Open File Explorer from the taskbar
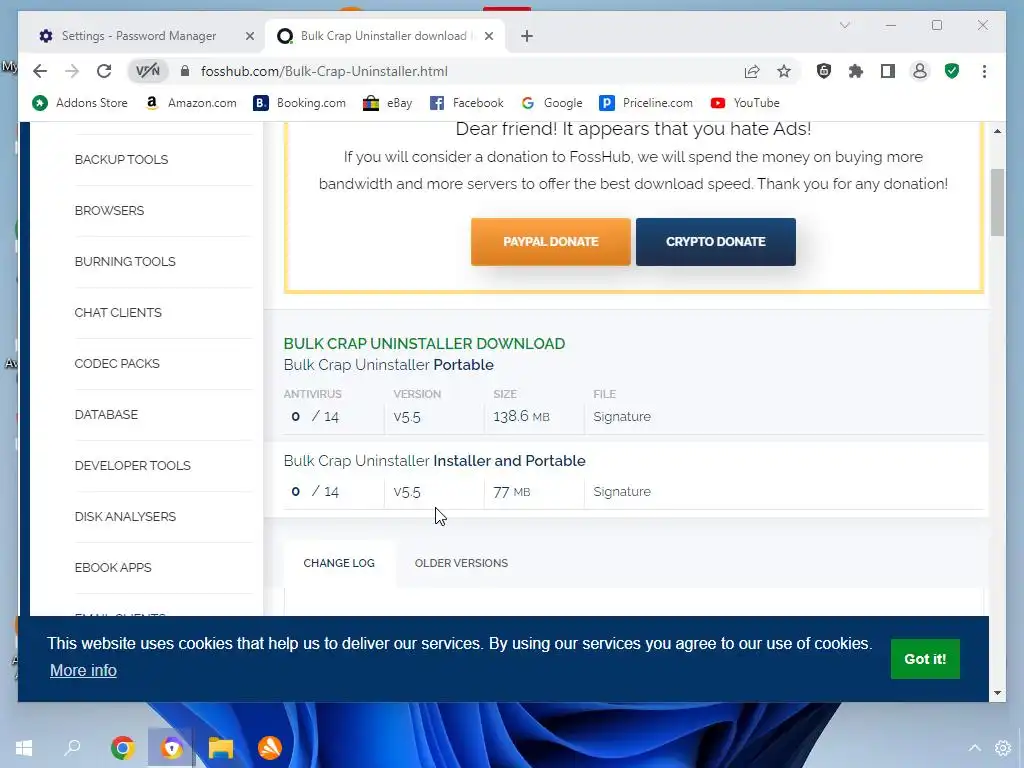Image resolution: width=1024 pixels, height=768 pixels. (221, 748)
